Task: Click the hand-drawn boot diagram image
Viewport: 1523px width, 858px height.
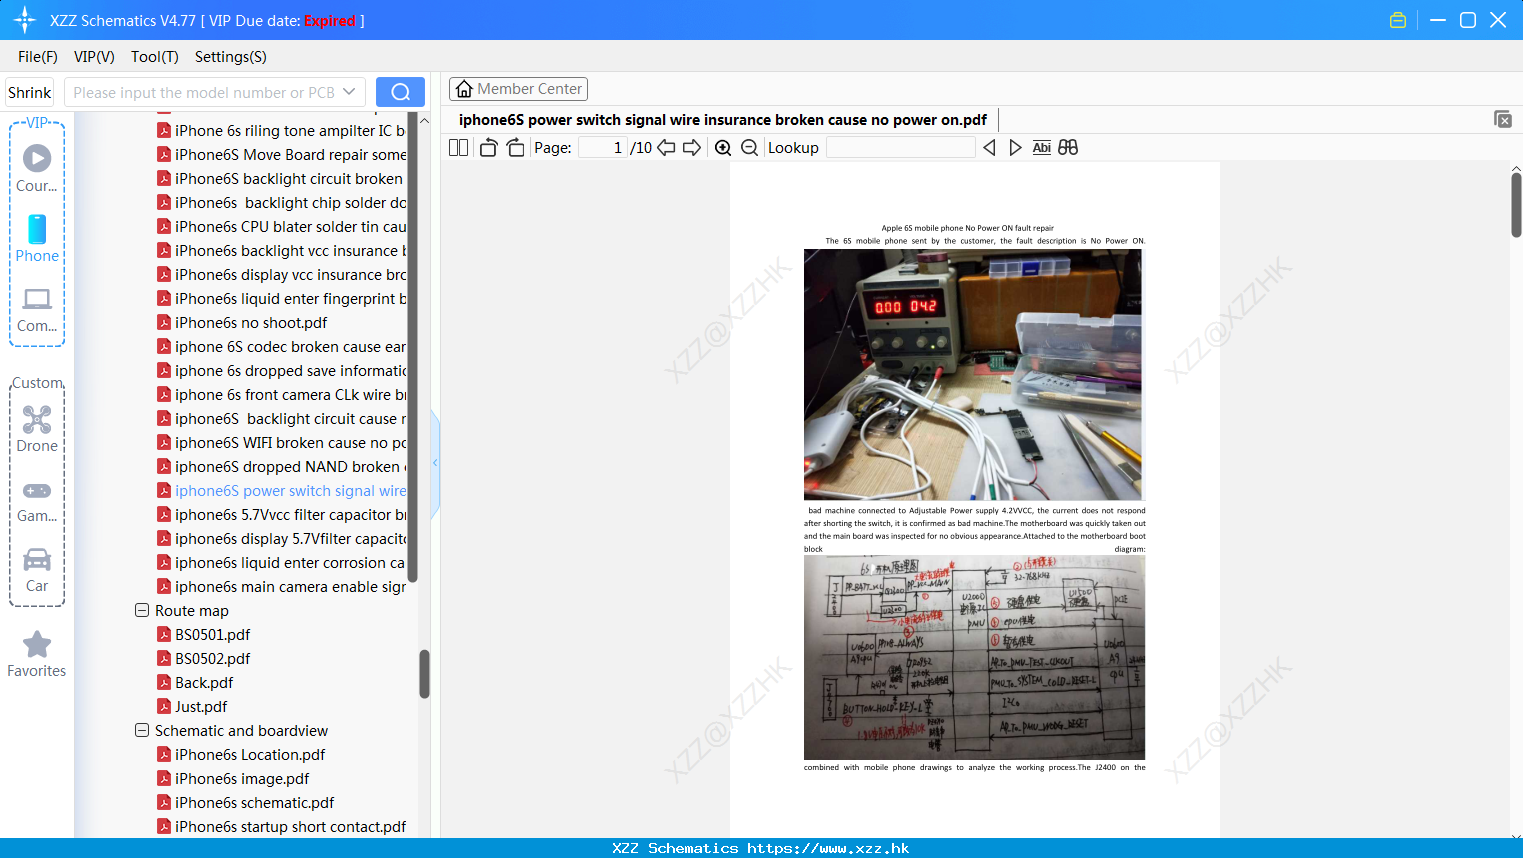Action: pyautogui.click(x=974, y=657)
